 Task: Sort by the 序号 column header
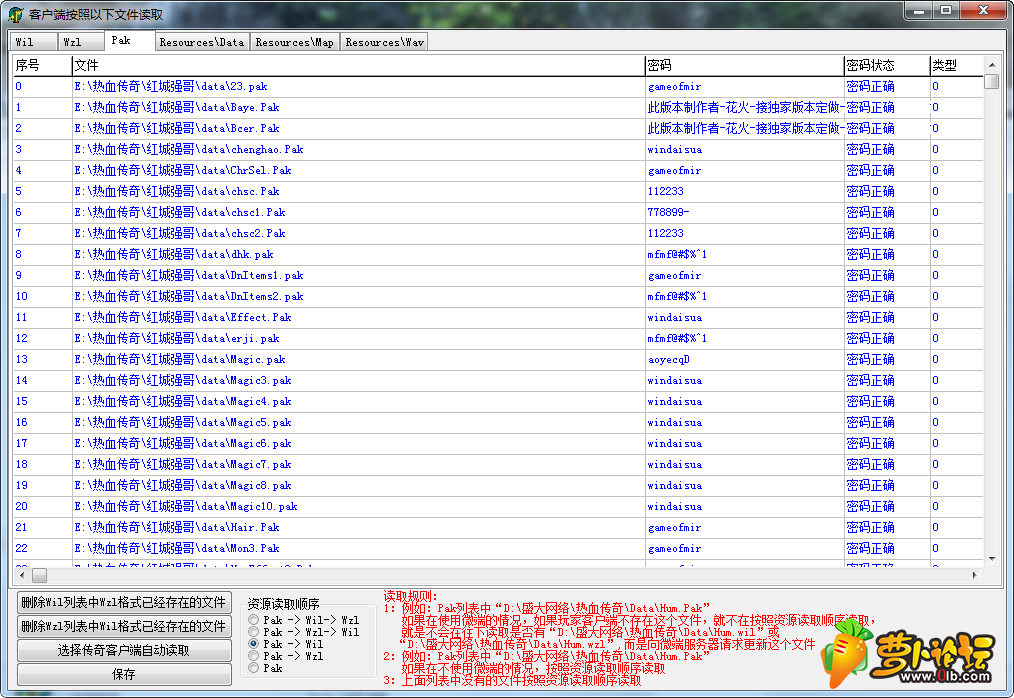coord(42,65)
